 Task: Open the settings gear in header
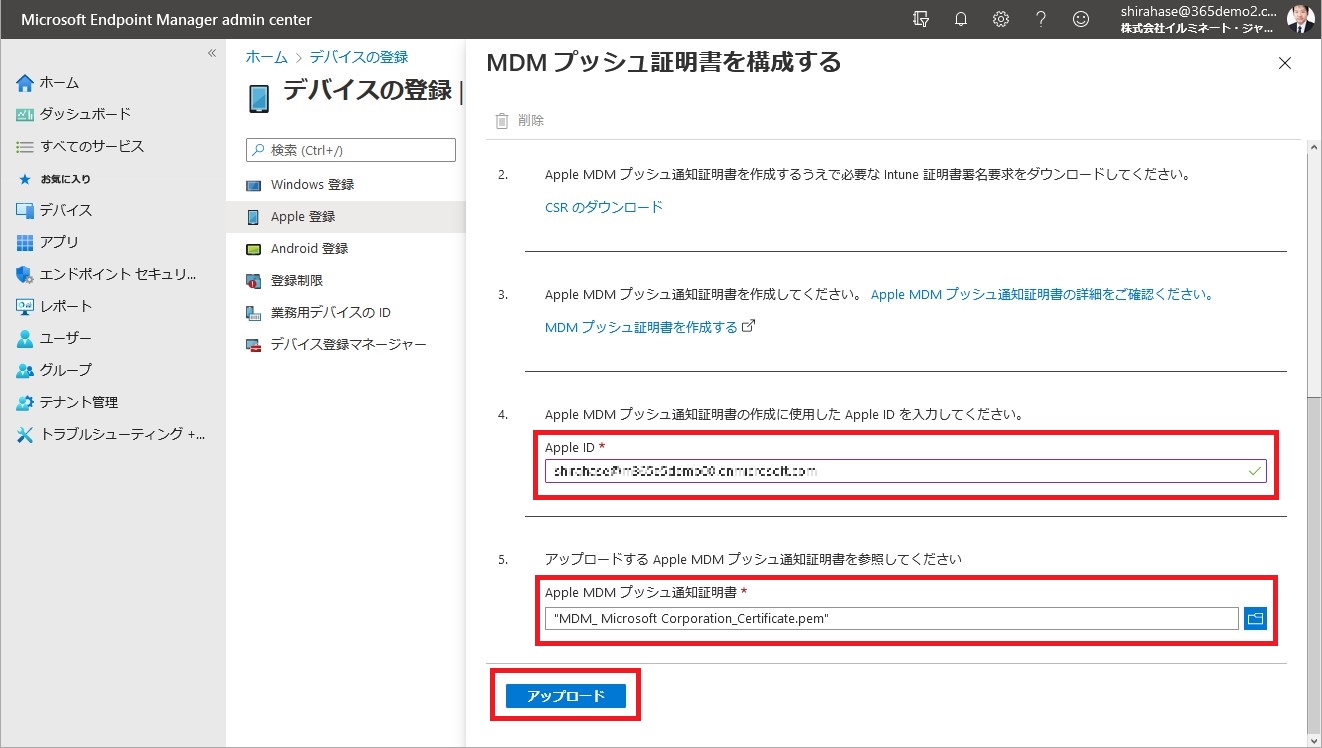[1001, 19]
